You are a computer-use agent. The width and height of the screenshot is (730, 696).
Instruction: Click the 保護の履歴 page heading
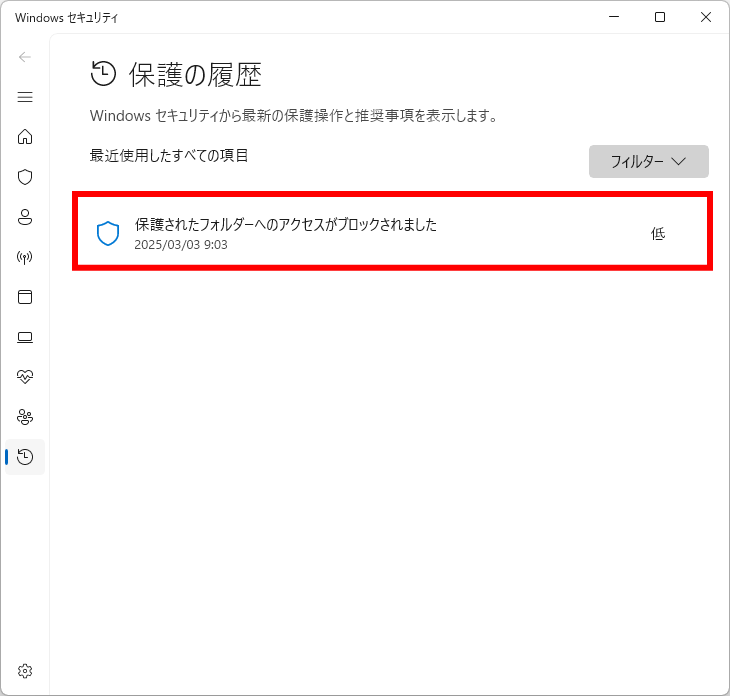[195, 74]
